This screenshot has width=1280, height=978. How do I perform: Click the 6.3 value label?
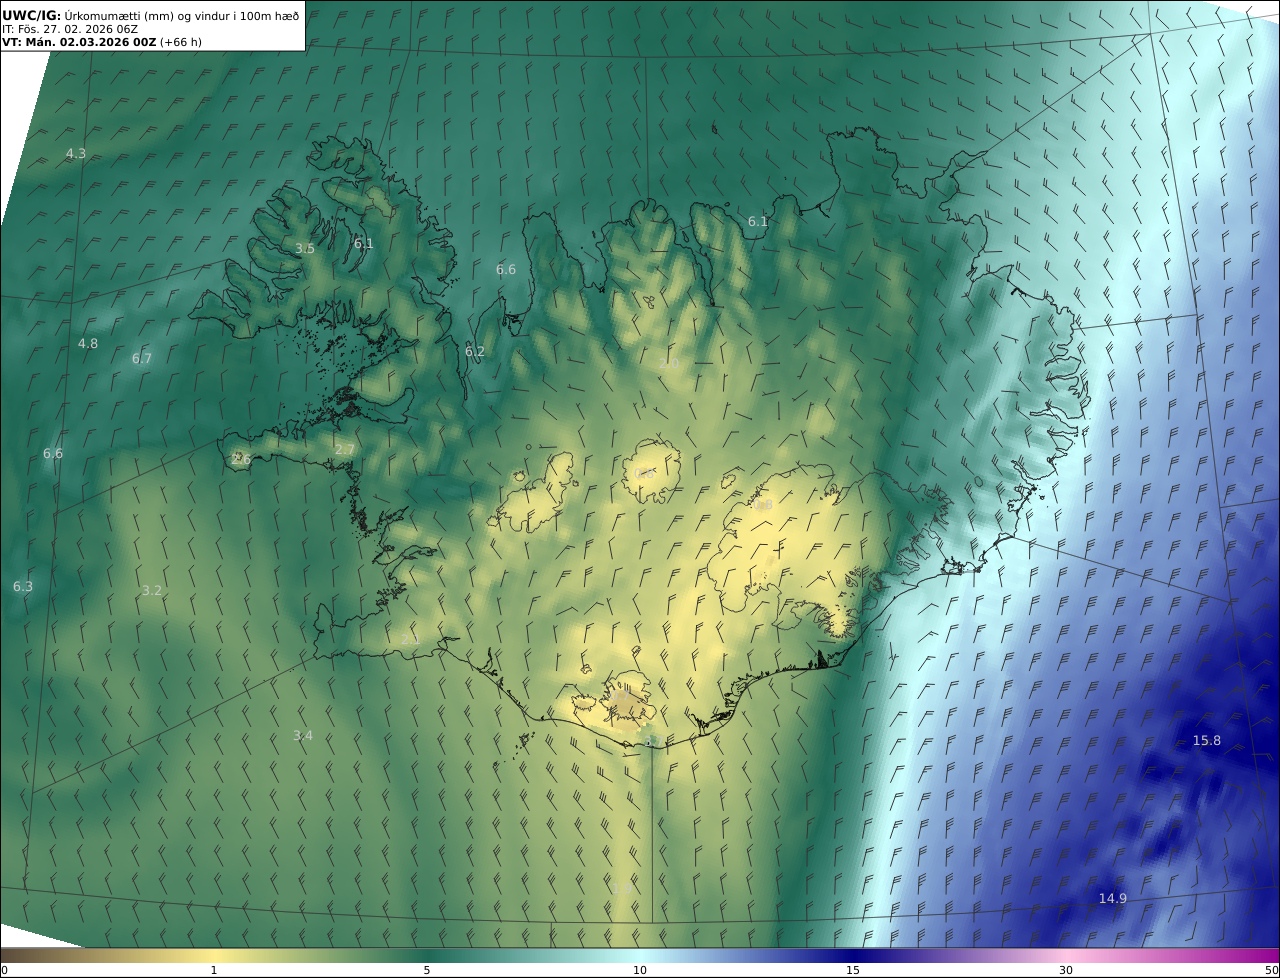point(23,587)
